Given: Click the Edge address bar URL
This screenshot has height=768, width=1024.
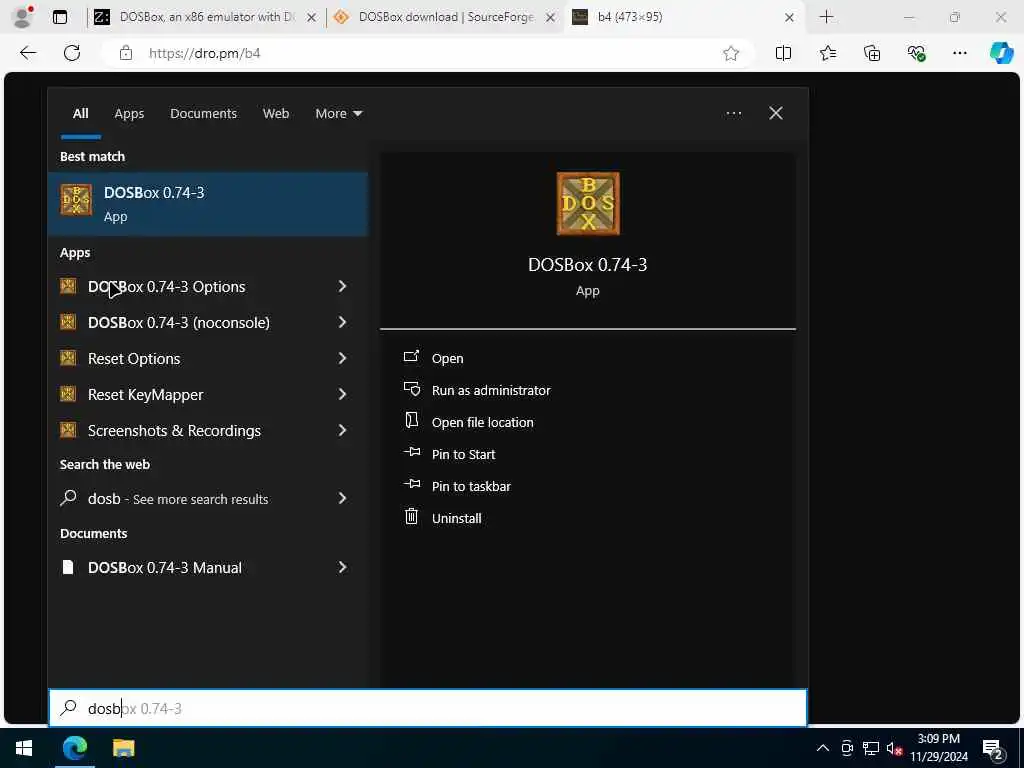Looking at the screenshot, I should (204, 54).
